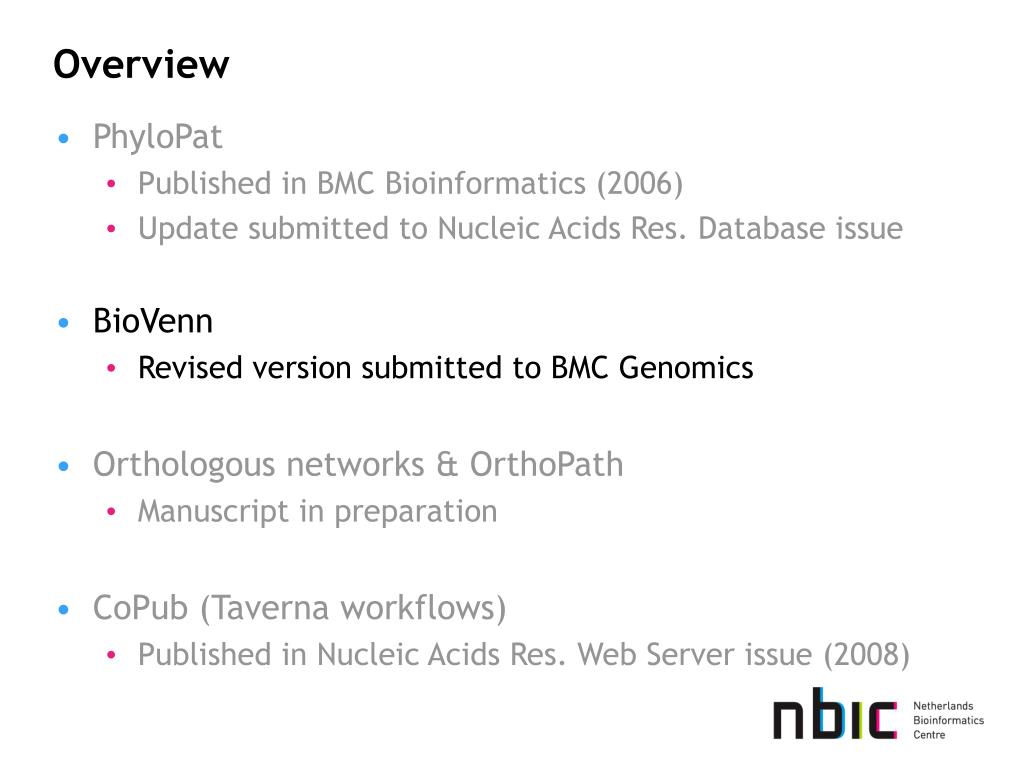
Task: Click the blue bullet beside Orthologous networks
Action: [x=63, y=466]
